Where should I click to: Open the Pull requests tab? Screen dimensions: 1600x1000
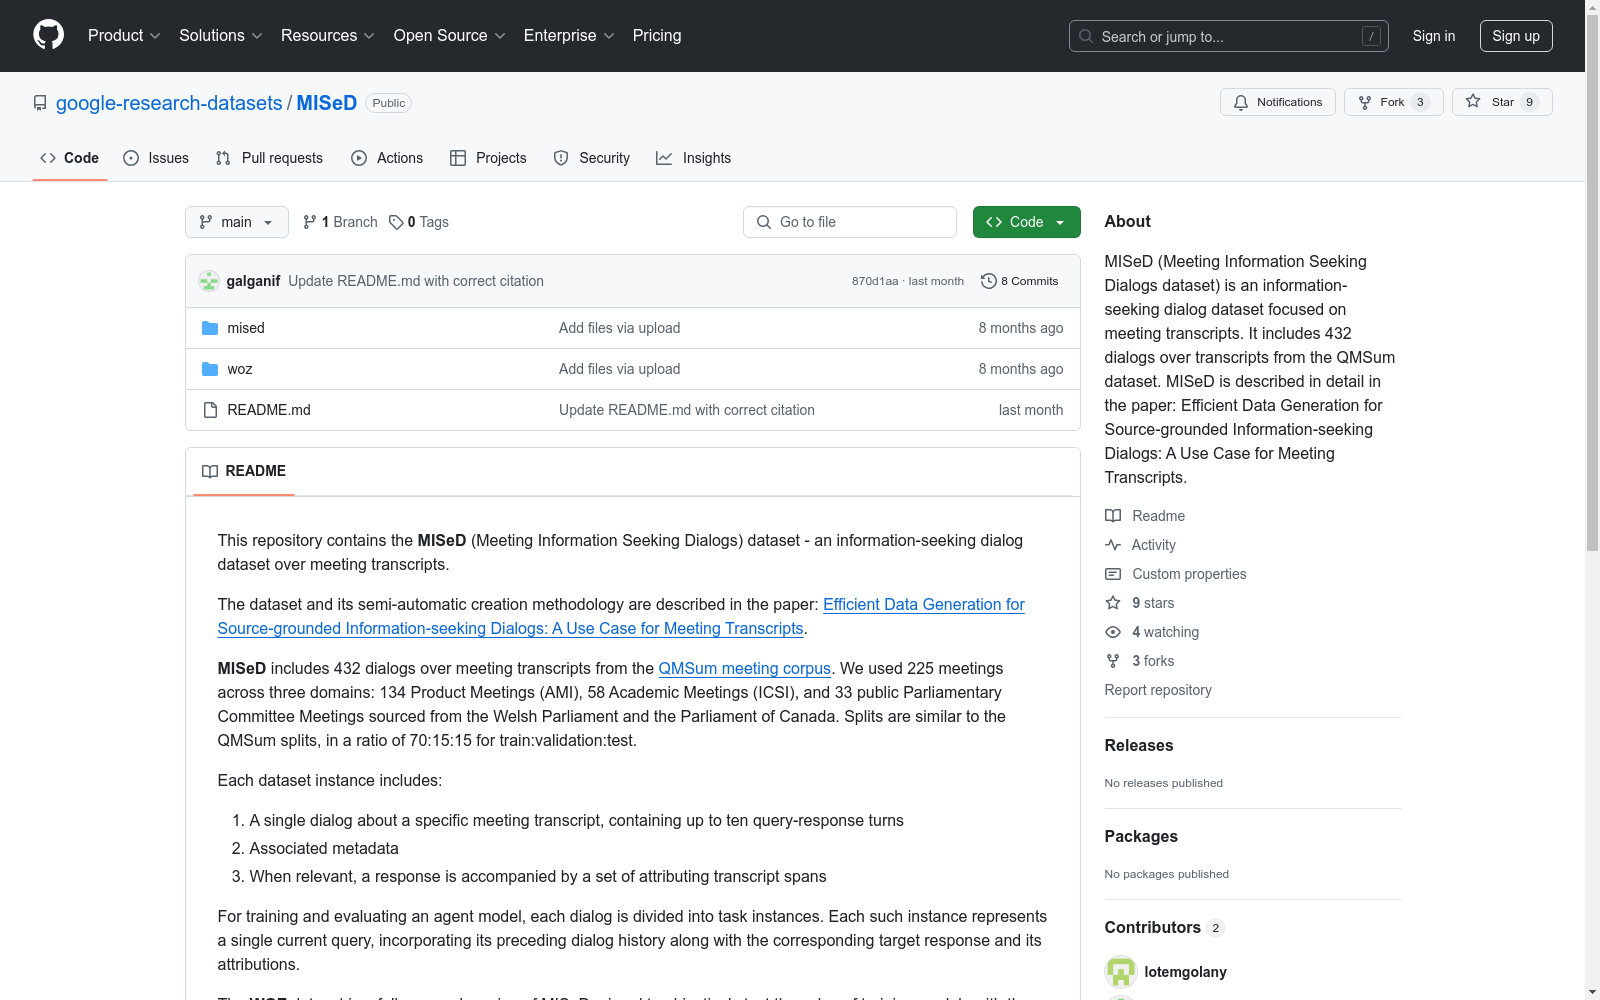[x=269, y=158]
